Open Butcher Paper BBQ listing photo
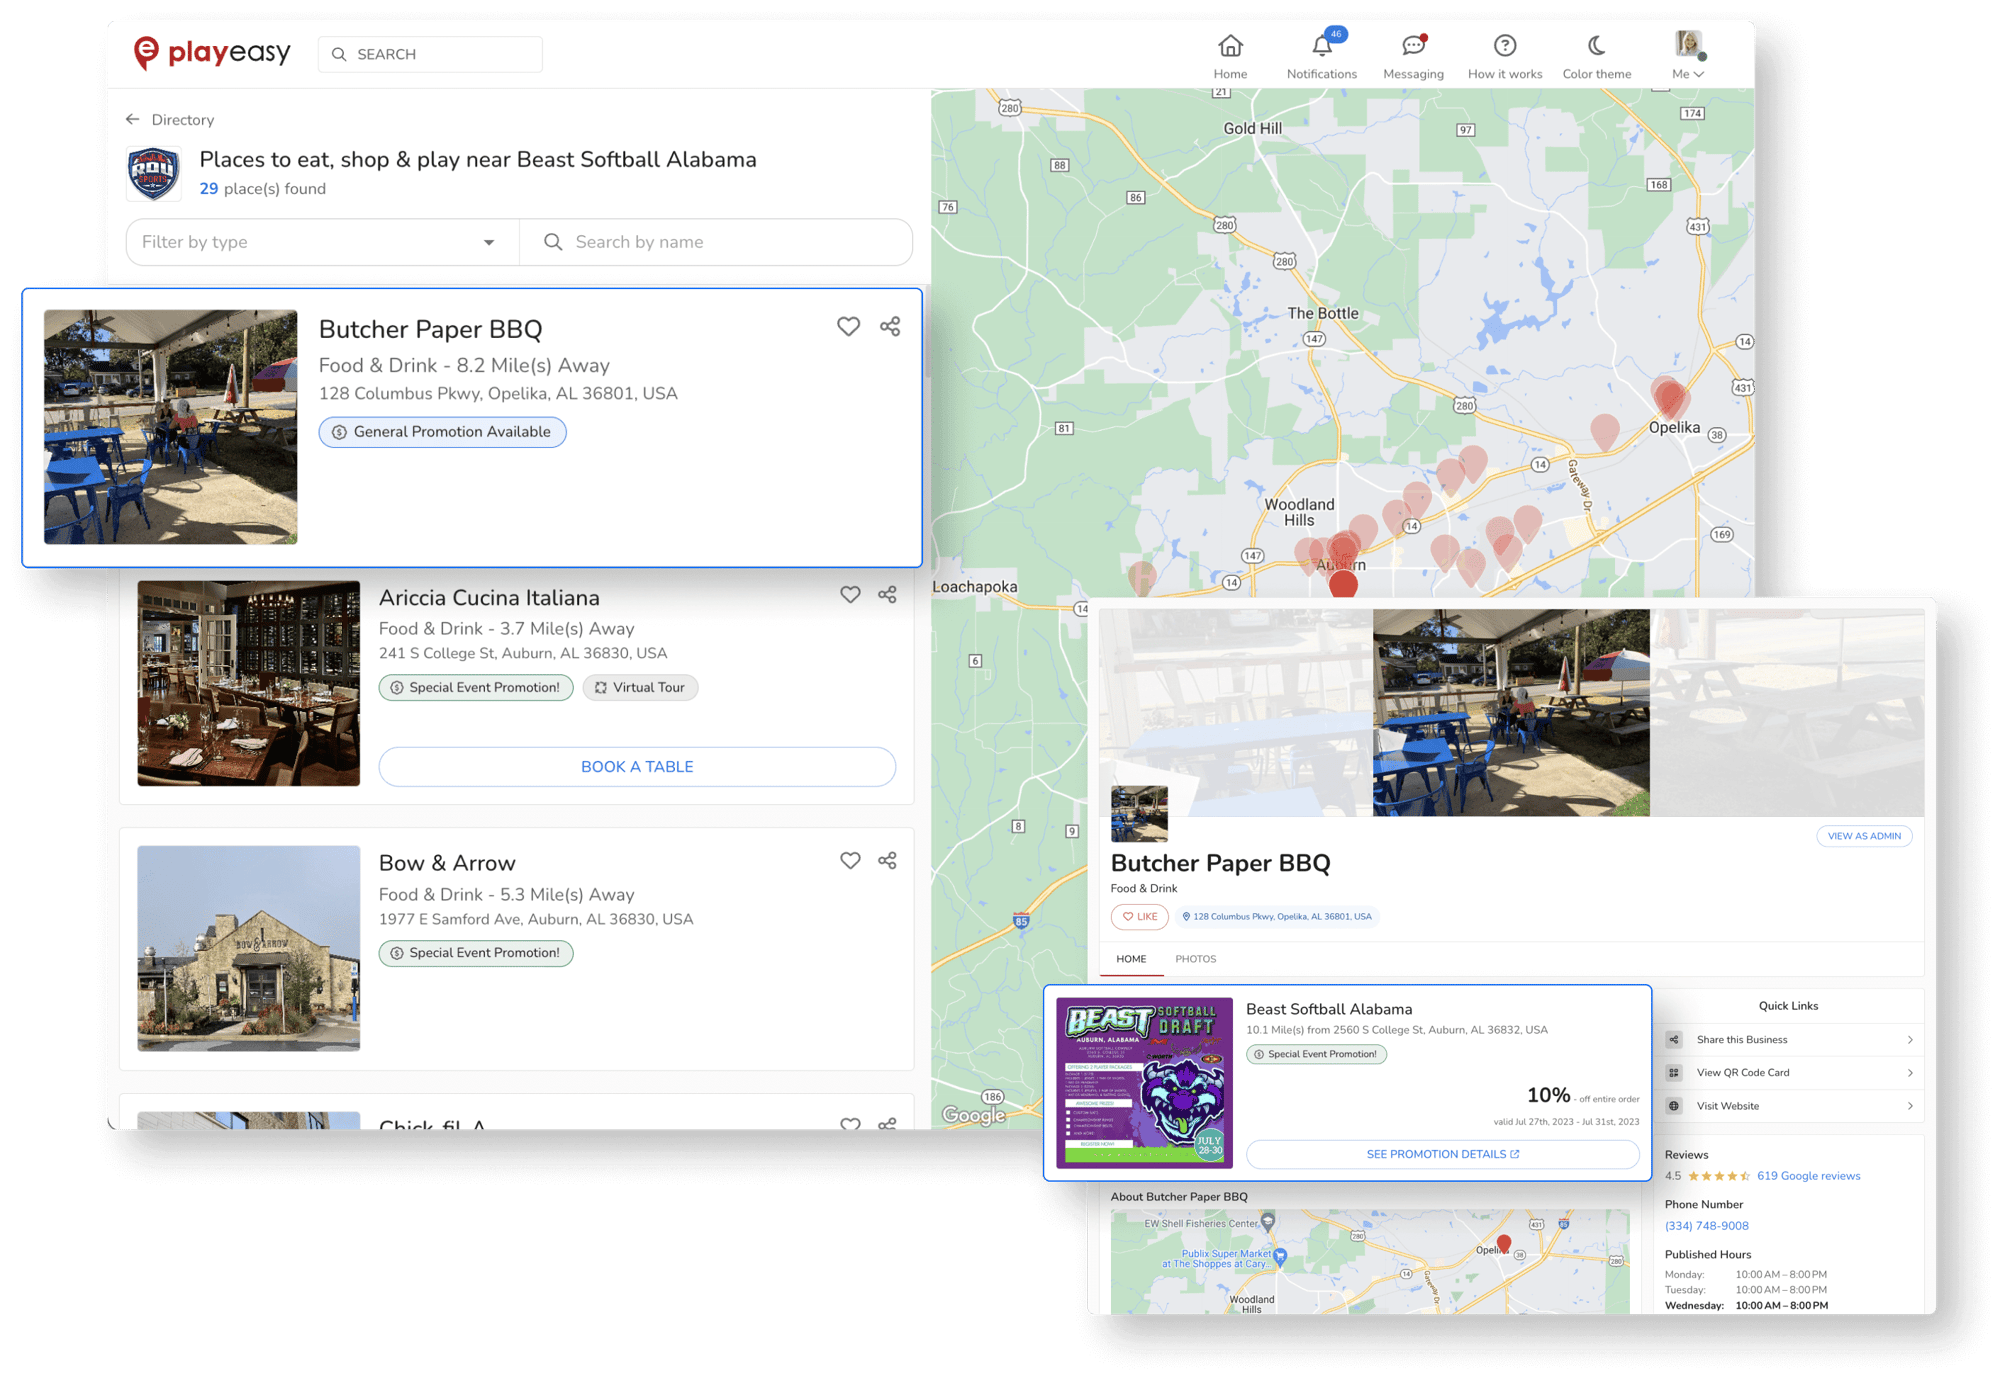The image size is (2000, 1378). coord(170,427)
